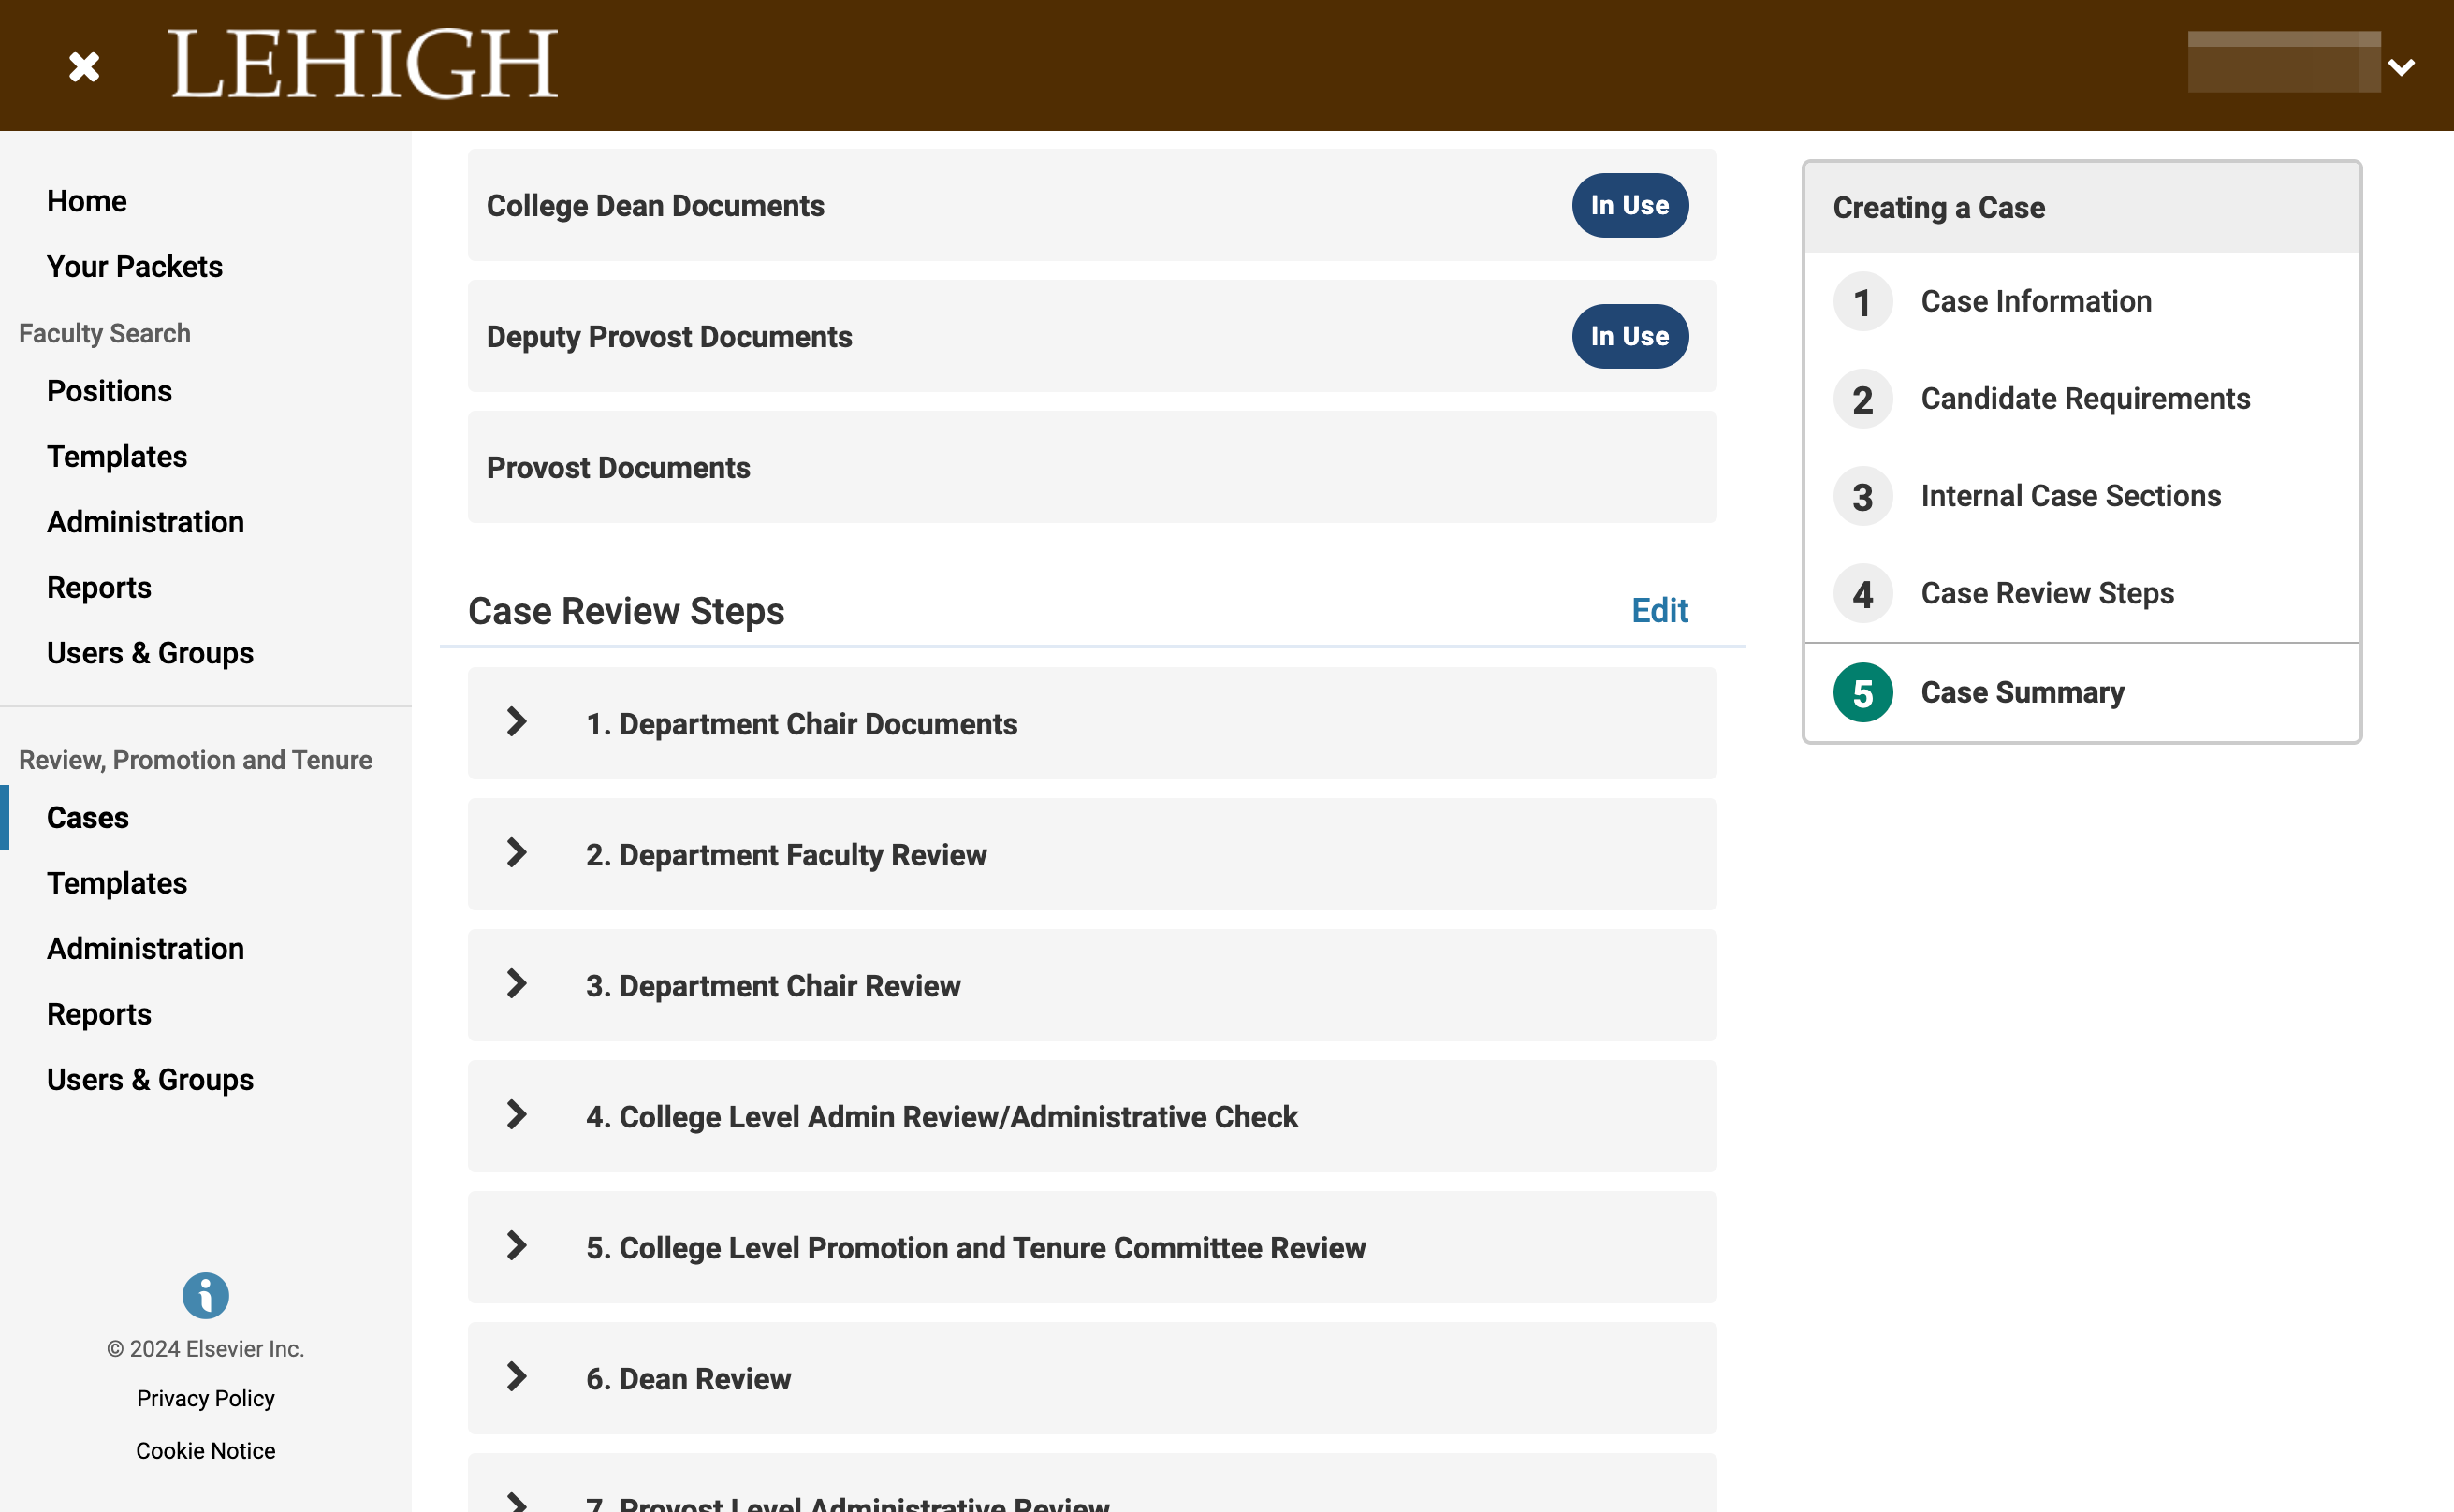Expand step 6 Dean Review chevron
This screenshot has height=1512, width=2454.
pyautogui.click(x=516, y=1377)
